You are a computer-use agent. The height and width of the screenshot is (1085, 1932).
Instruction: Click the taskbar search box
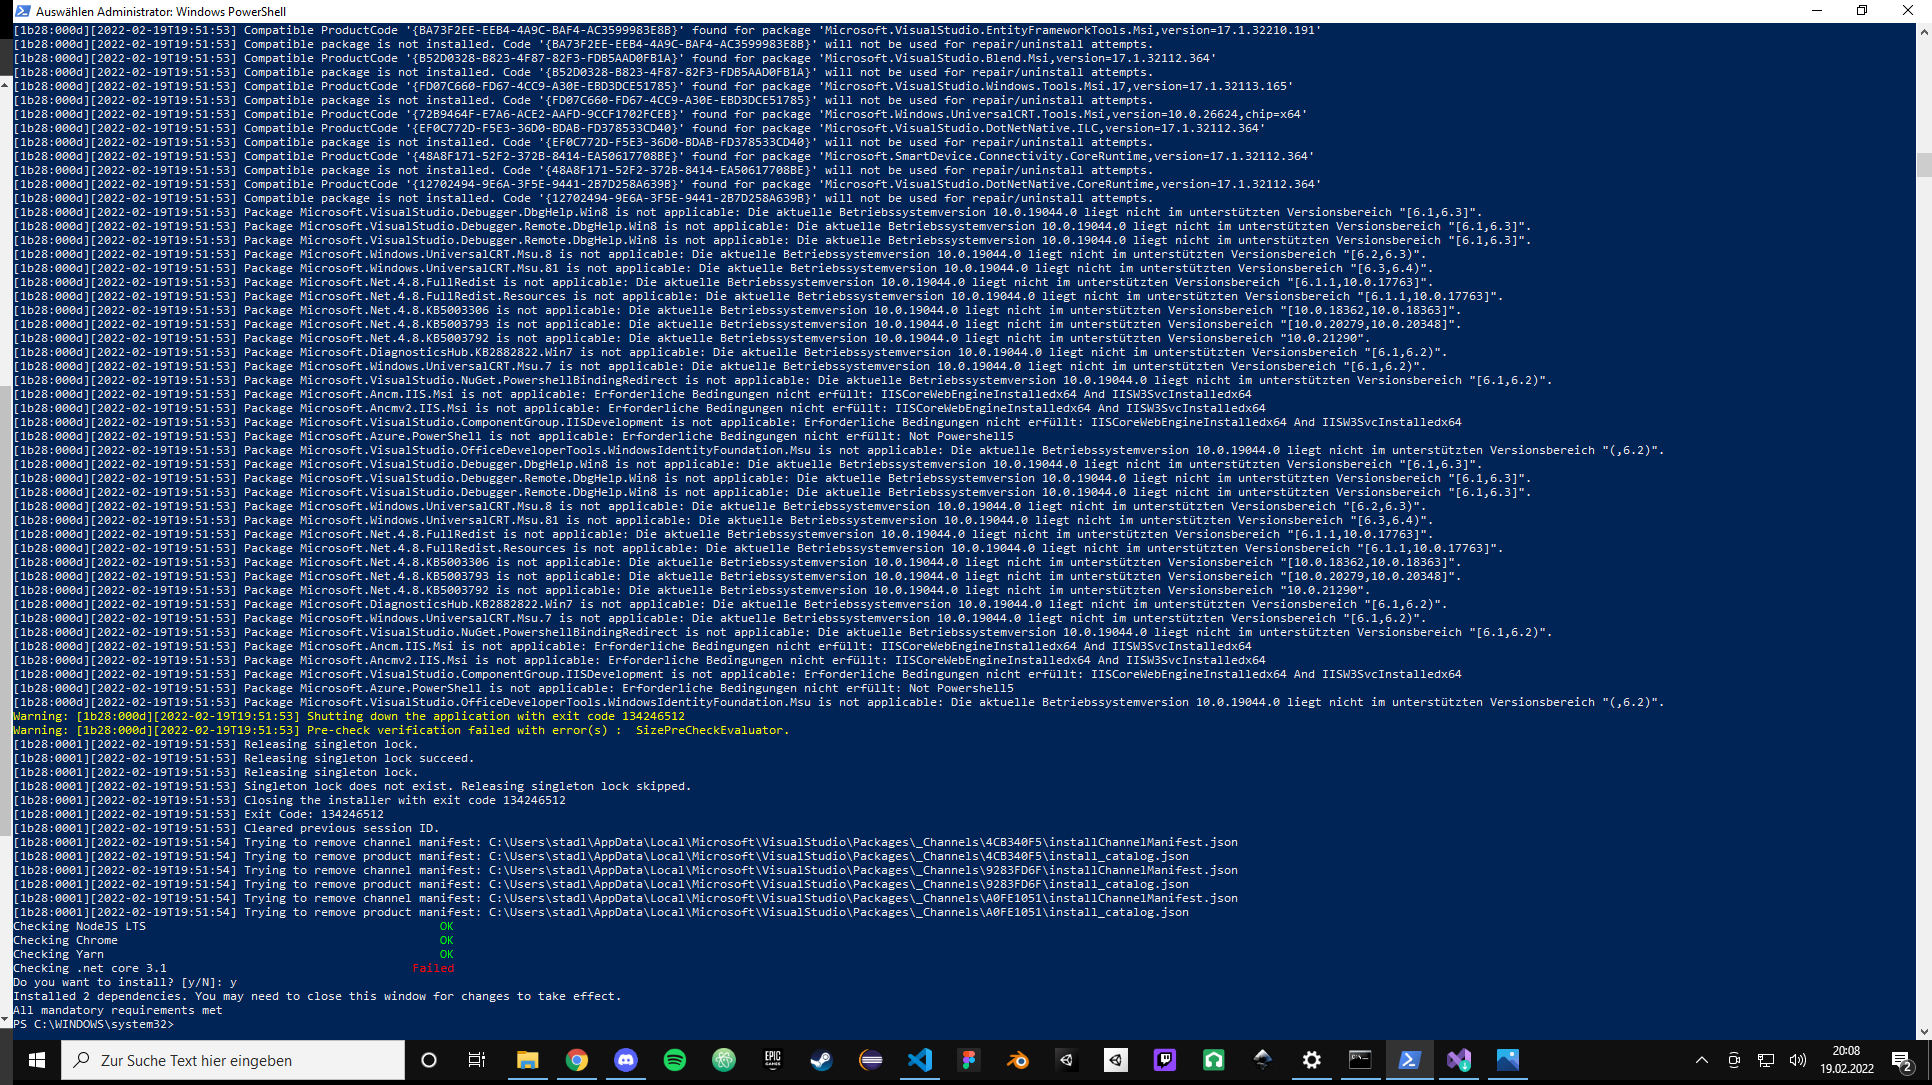[x=233, y=1060]
